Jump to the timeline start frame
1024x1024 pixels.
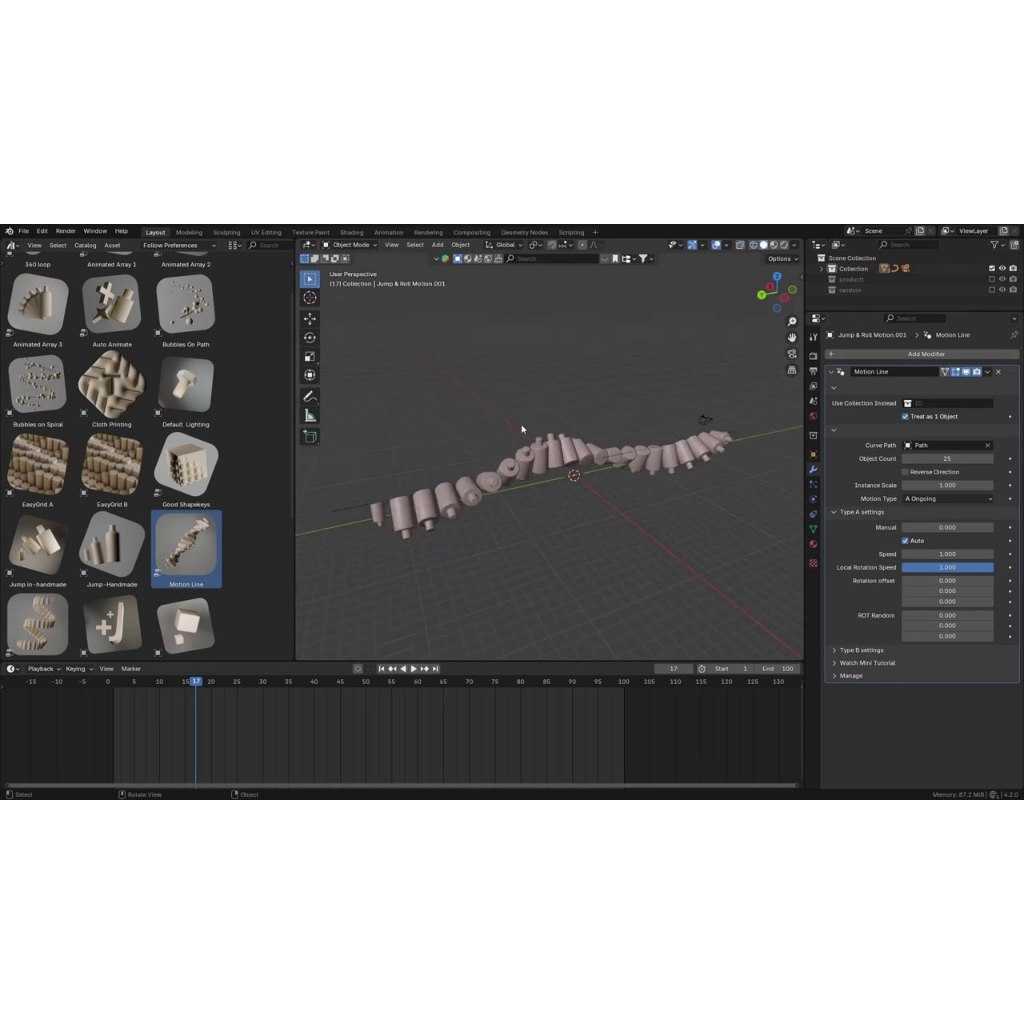tap(381, 669)
